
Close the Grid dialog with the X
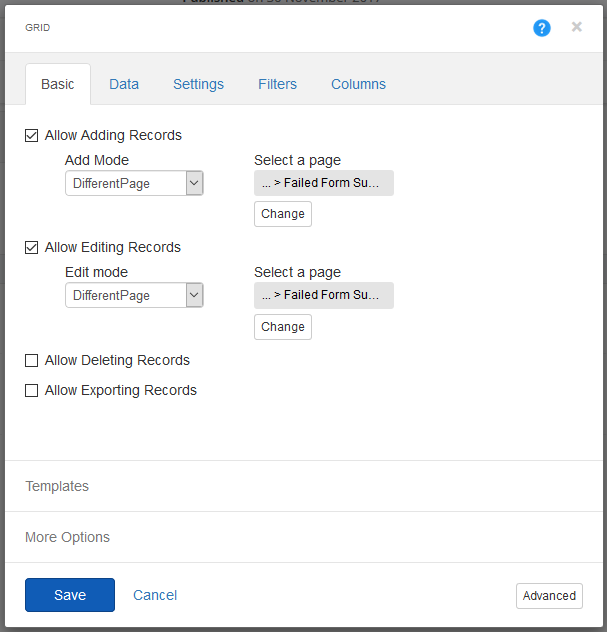tap(577, 27)
